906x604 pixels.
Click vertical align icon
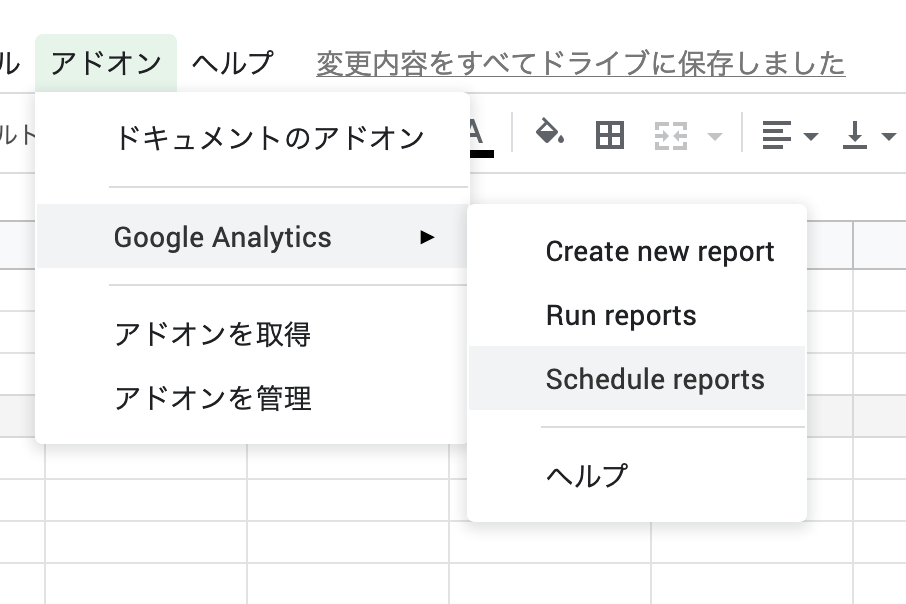(855, 135)
